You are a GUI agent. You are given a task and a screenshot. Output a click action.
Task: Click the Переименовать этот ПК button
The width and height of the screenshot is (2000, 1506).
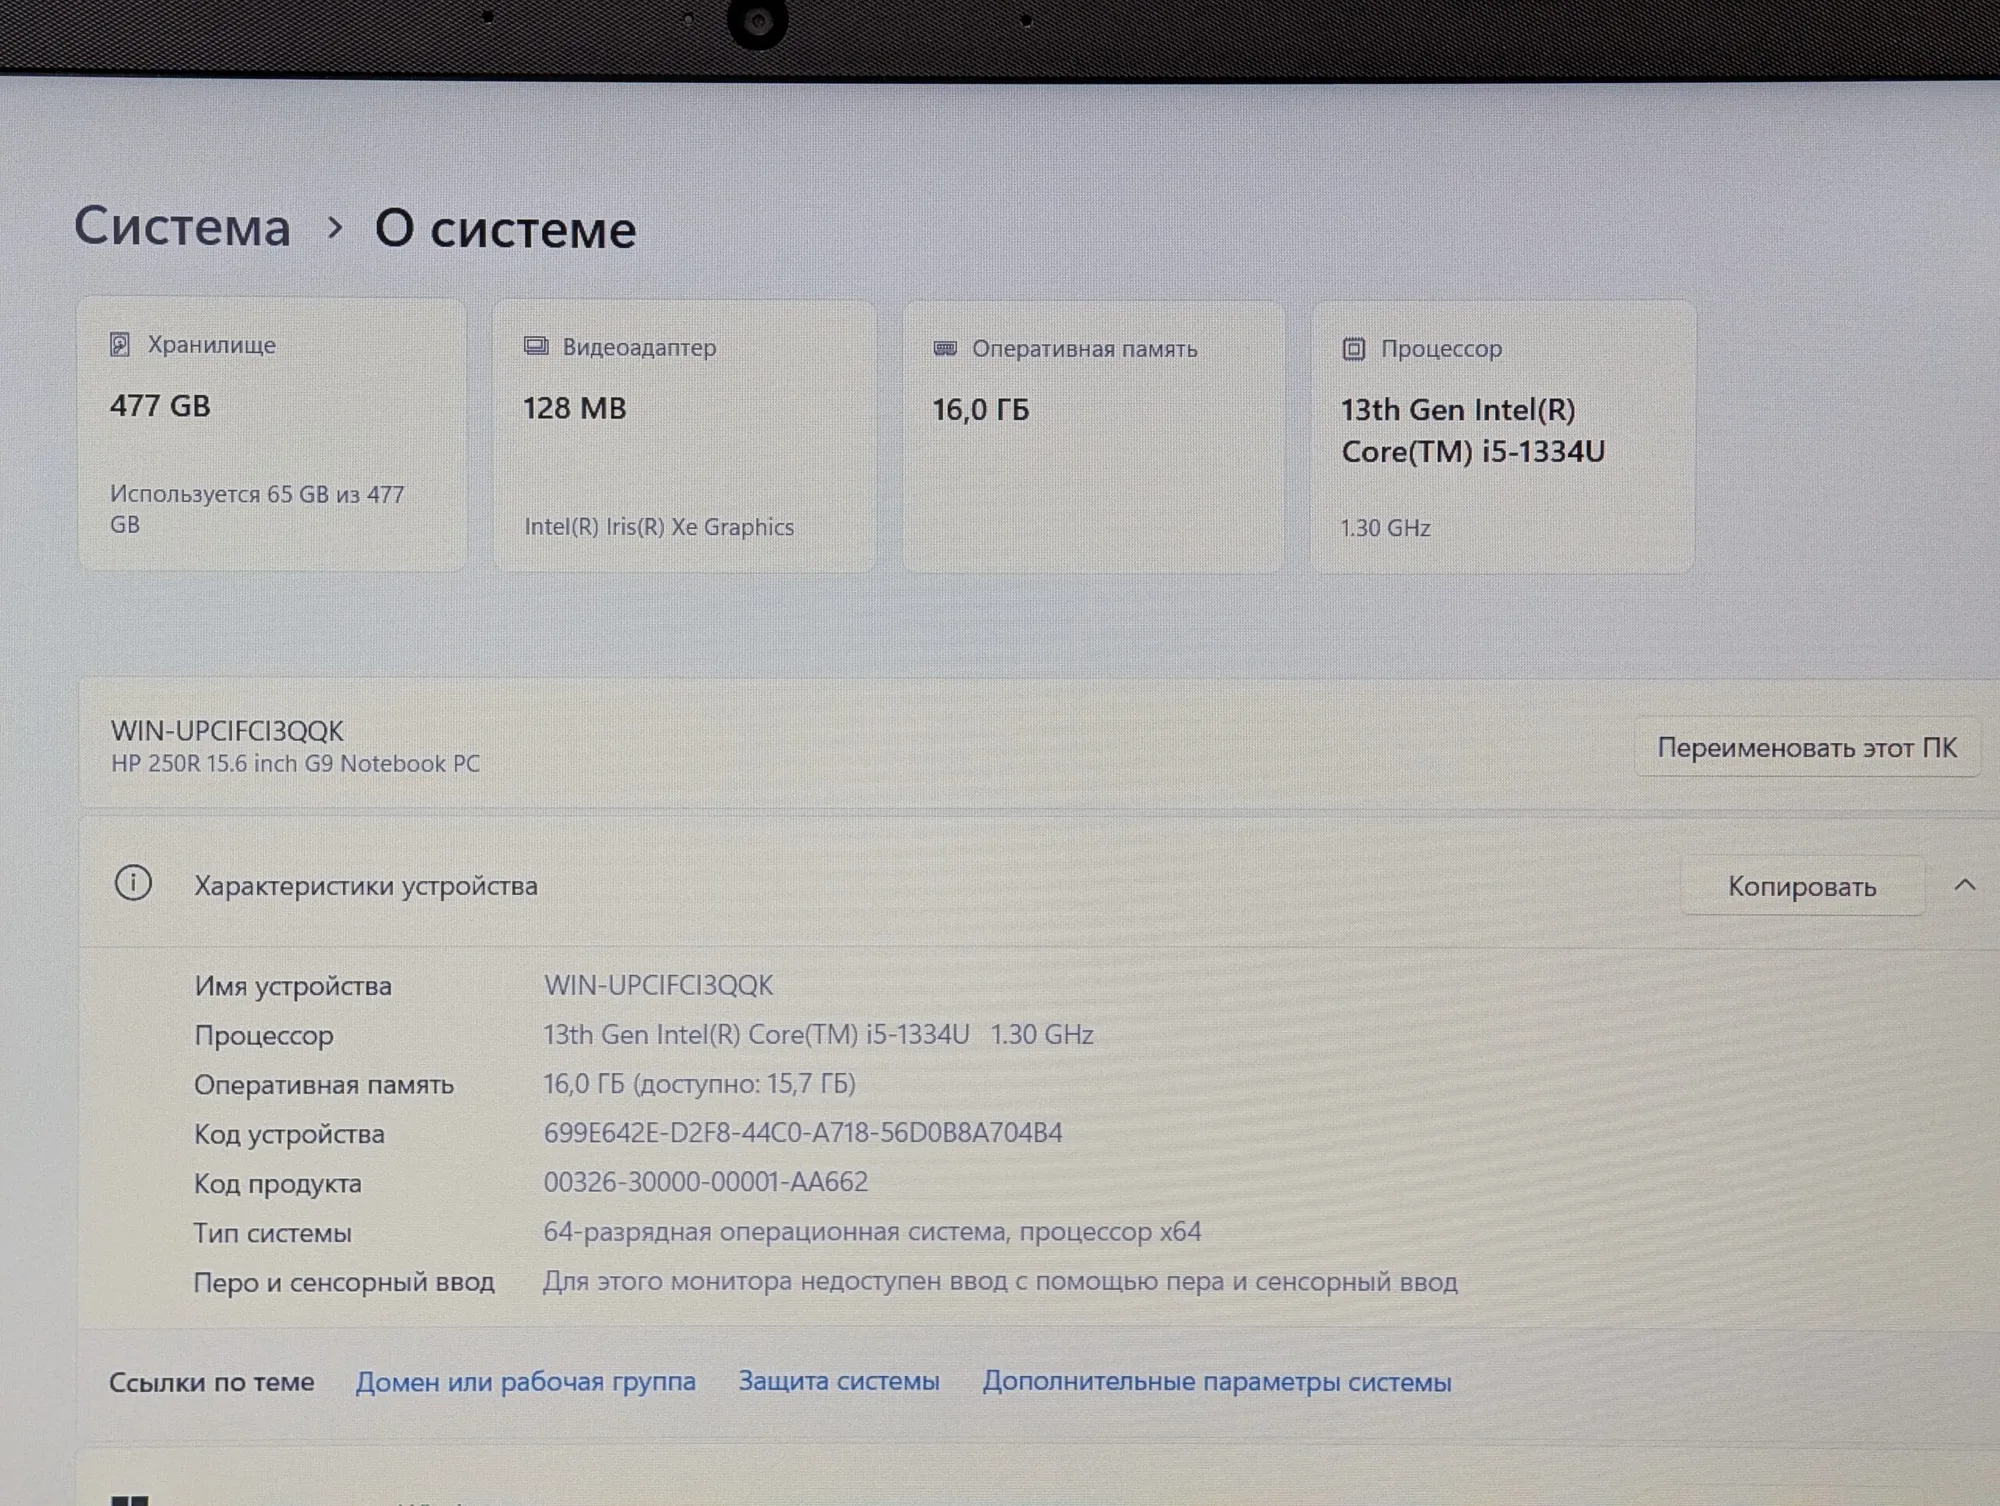[1806, 747]
